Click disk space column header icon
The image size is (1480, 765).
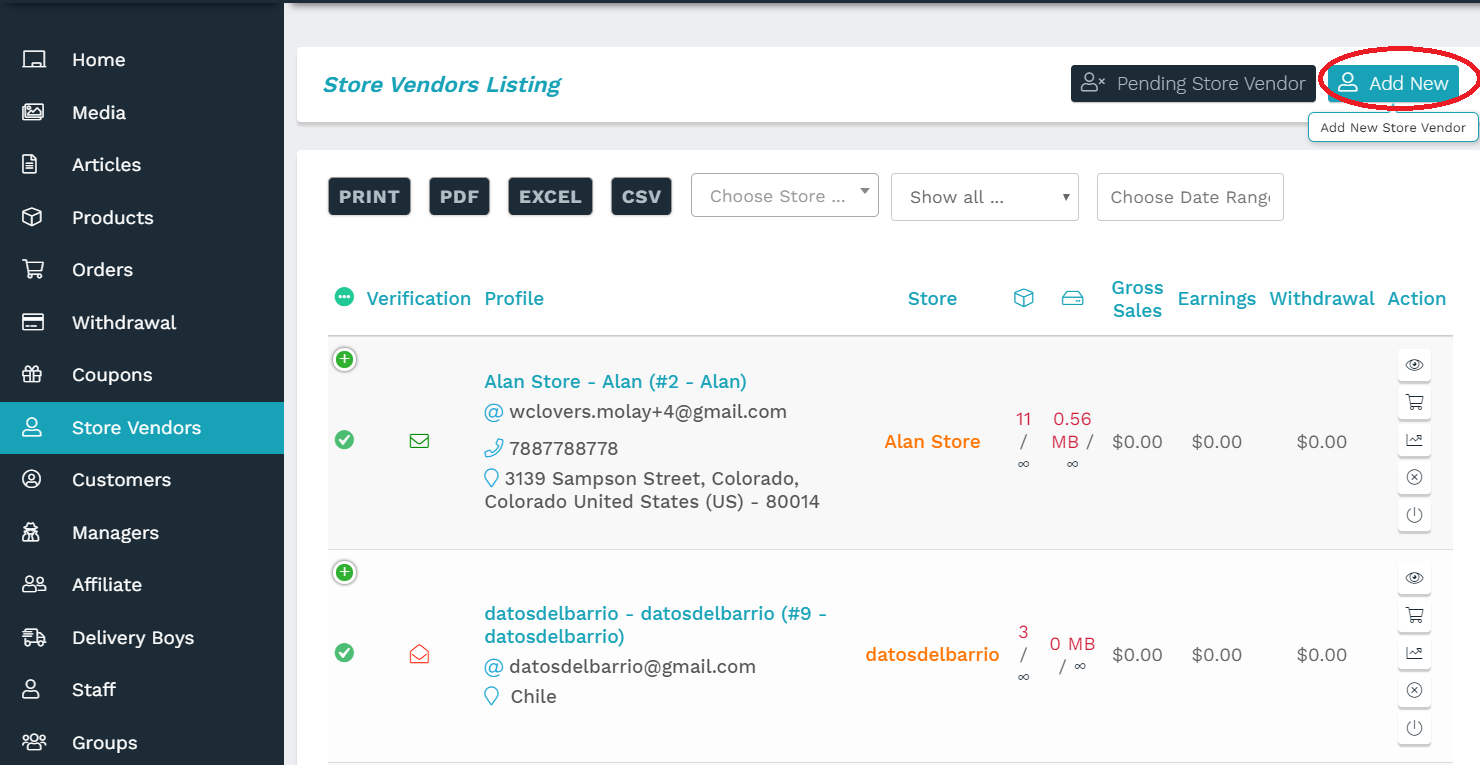[x=1072, y=298]
